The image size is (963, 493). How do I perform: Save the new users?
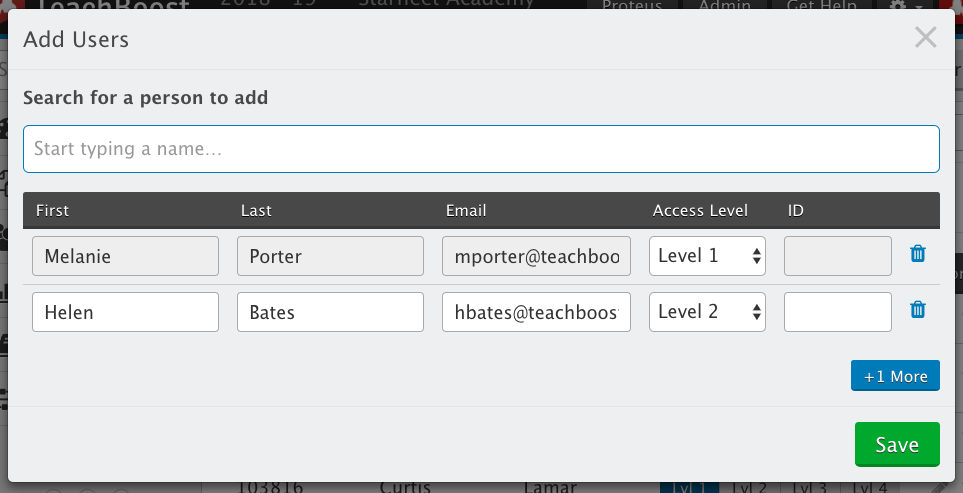point(897,444)
